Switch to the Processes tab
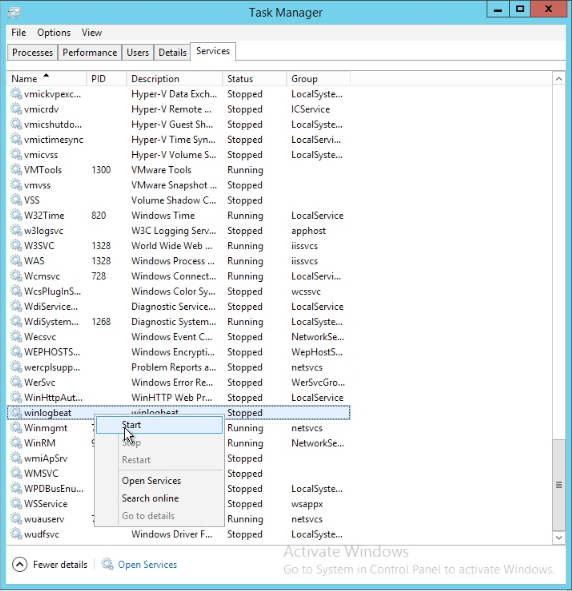This screenshot has width=572, height=591. coord(32,52)
